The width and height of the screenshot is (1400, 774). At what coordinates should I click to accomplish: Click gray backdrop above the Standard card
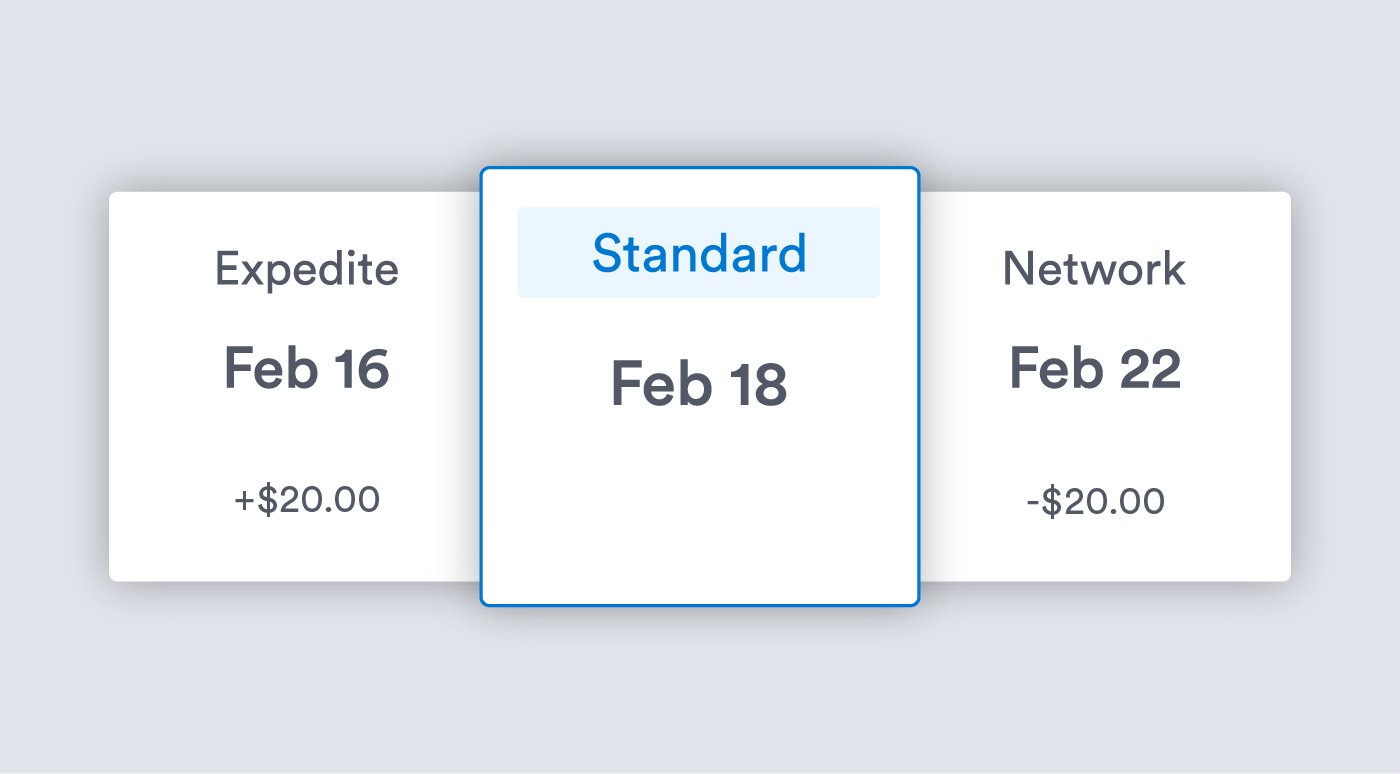coord(699,90)
